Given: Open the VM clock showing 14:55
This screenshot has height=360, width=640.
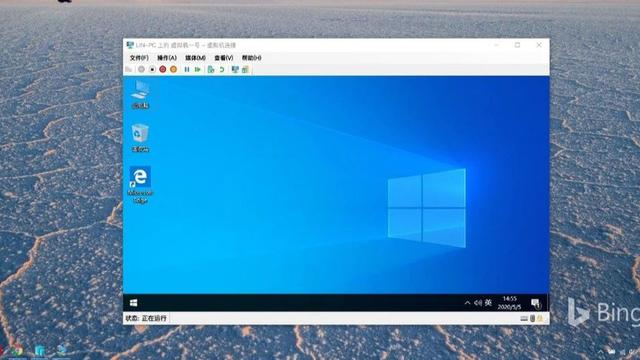Looking at the screenshot, I should pos(509,303).
